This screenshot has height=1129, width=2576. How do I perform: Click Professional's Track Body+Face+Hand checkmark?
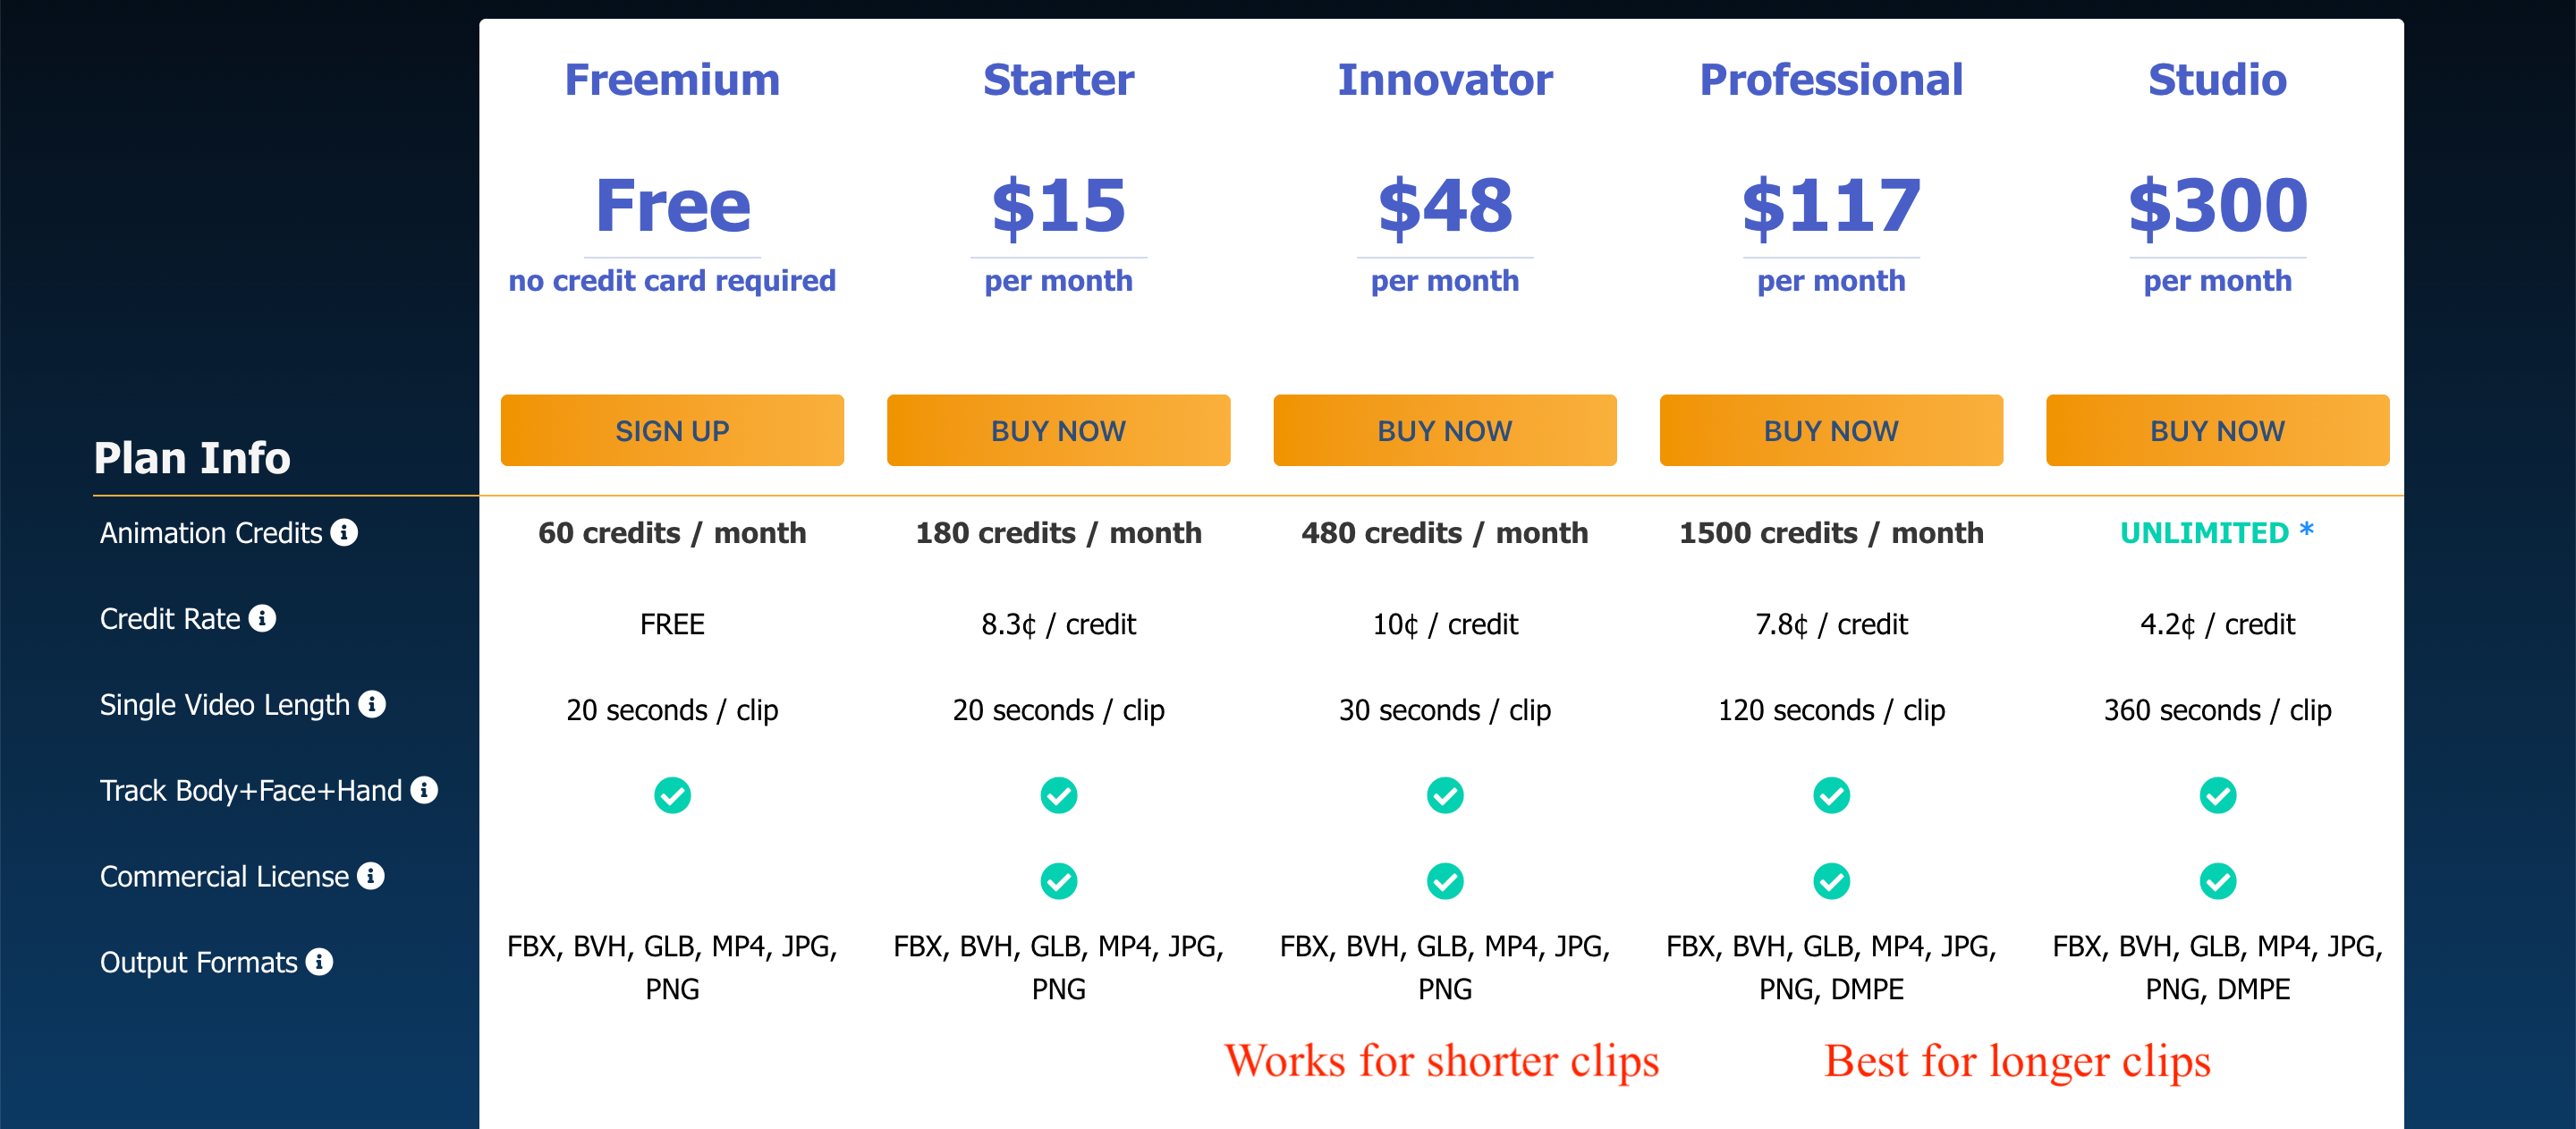[1832, 796]
